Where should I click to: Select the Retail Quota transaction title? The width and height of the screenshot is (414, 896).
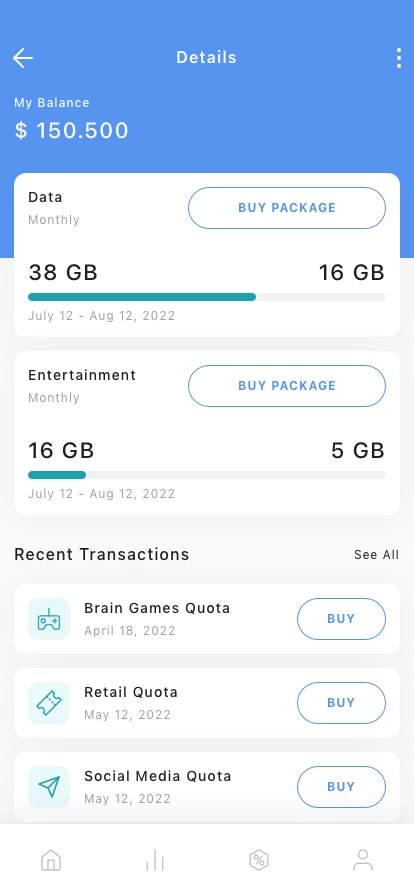(x=131, y=692)
